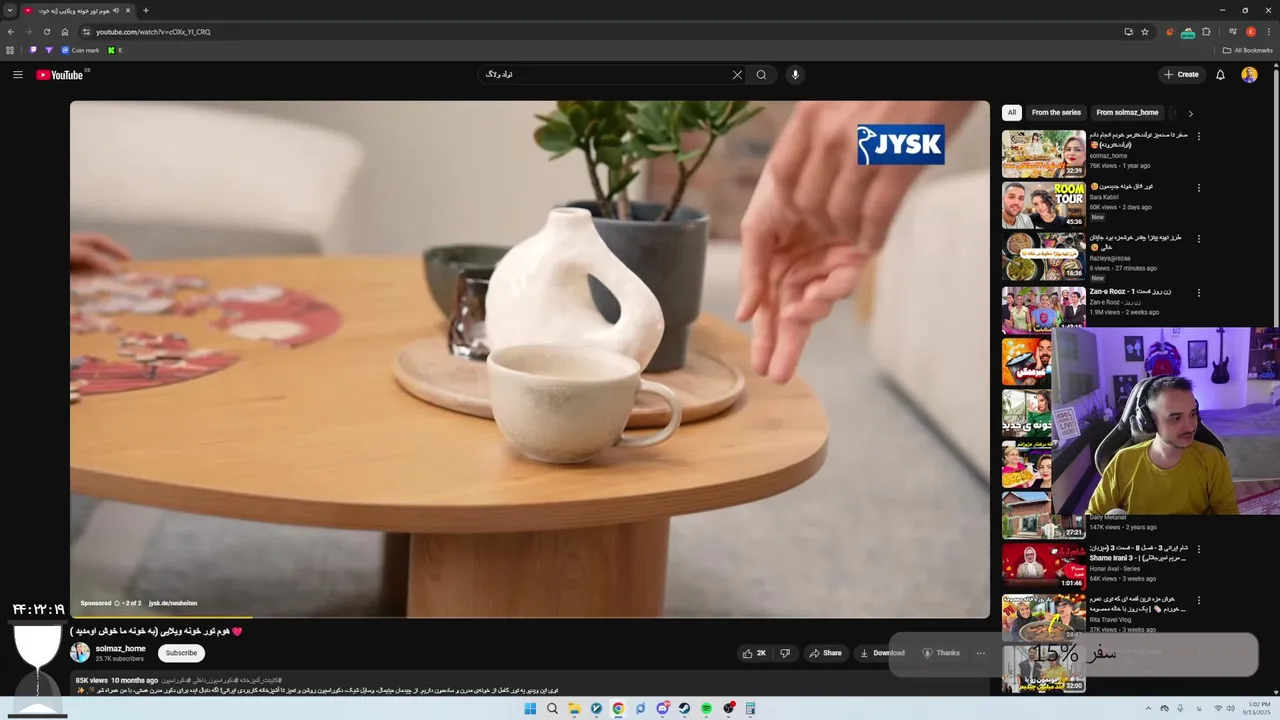The height and width of the screenshot is (720, 1280).
Task: Click the Create button
Action: coord(1181,75)
